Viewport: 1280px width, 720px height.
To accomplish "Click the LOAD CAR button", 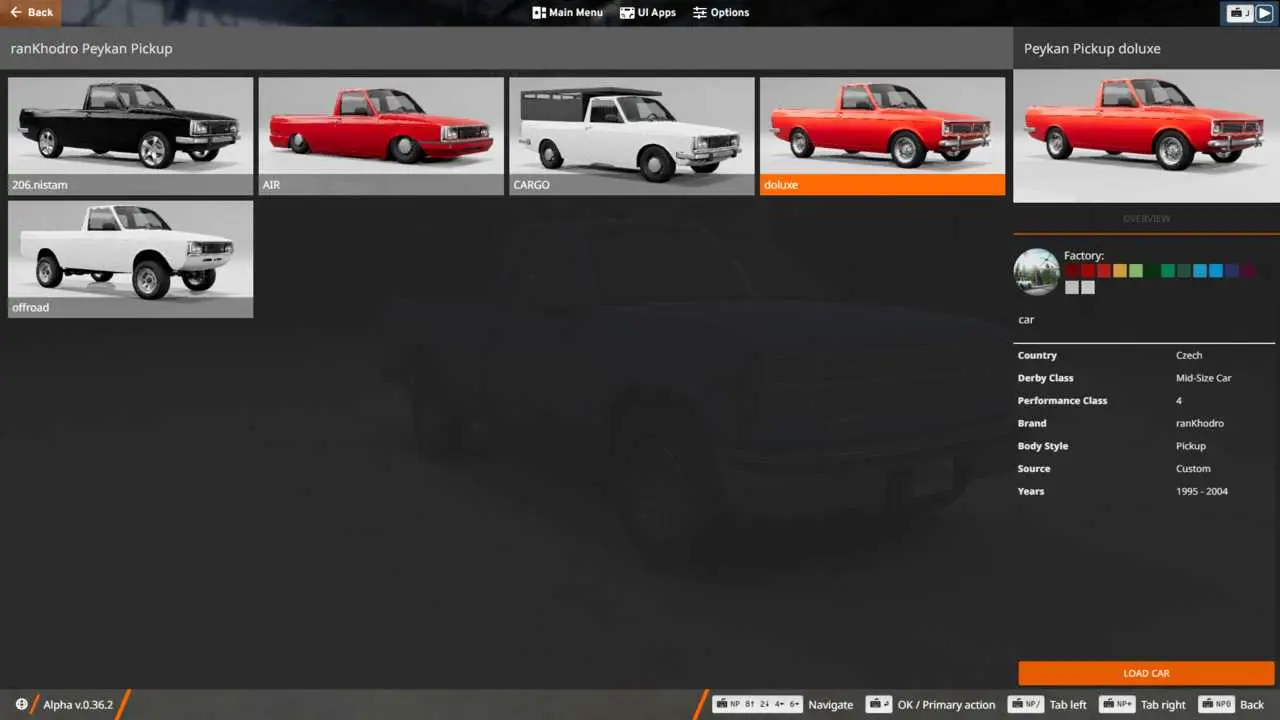I will point(1146,673).
